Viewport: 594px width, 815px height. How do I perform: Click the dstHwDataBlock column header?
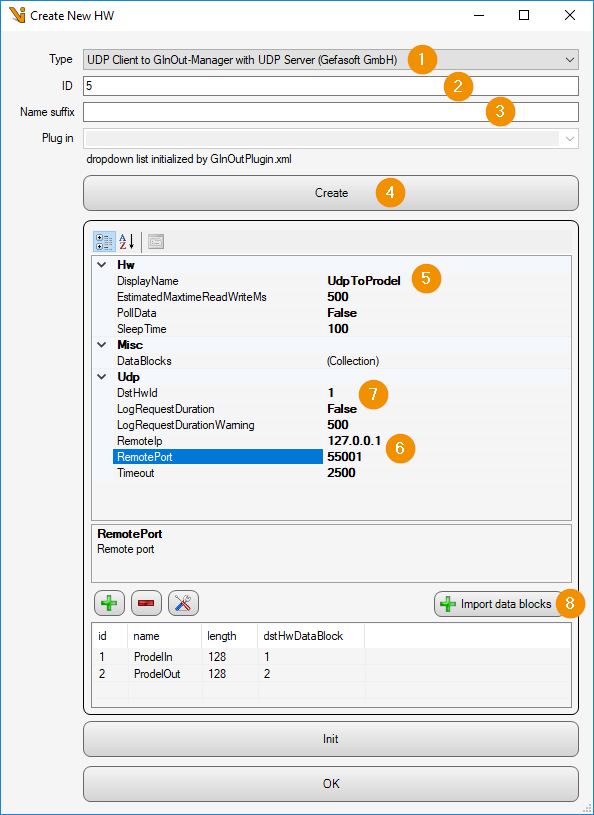(311, 636)
